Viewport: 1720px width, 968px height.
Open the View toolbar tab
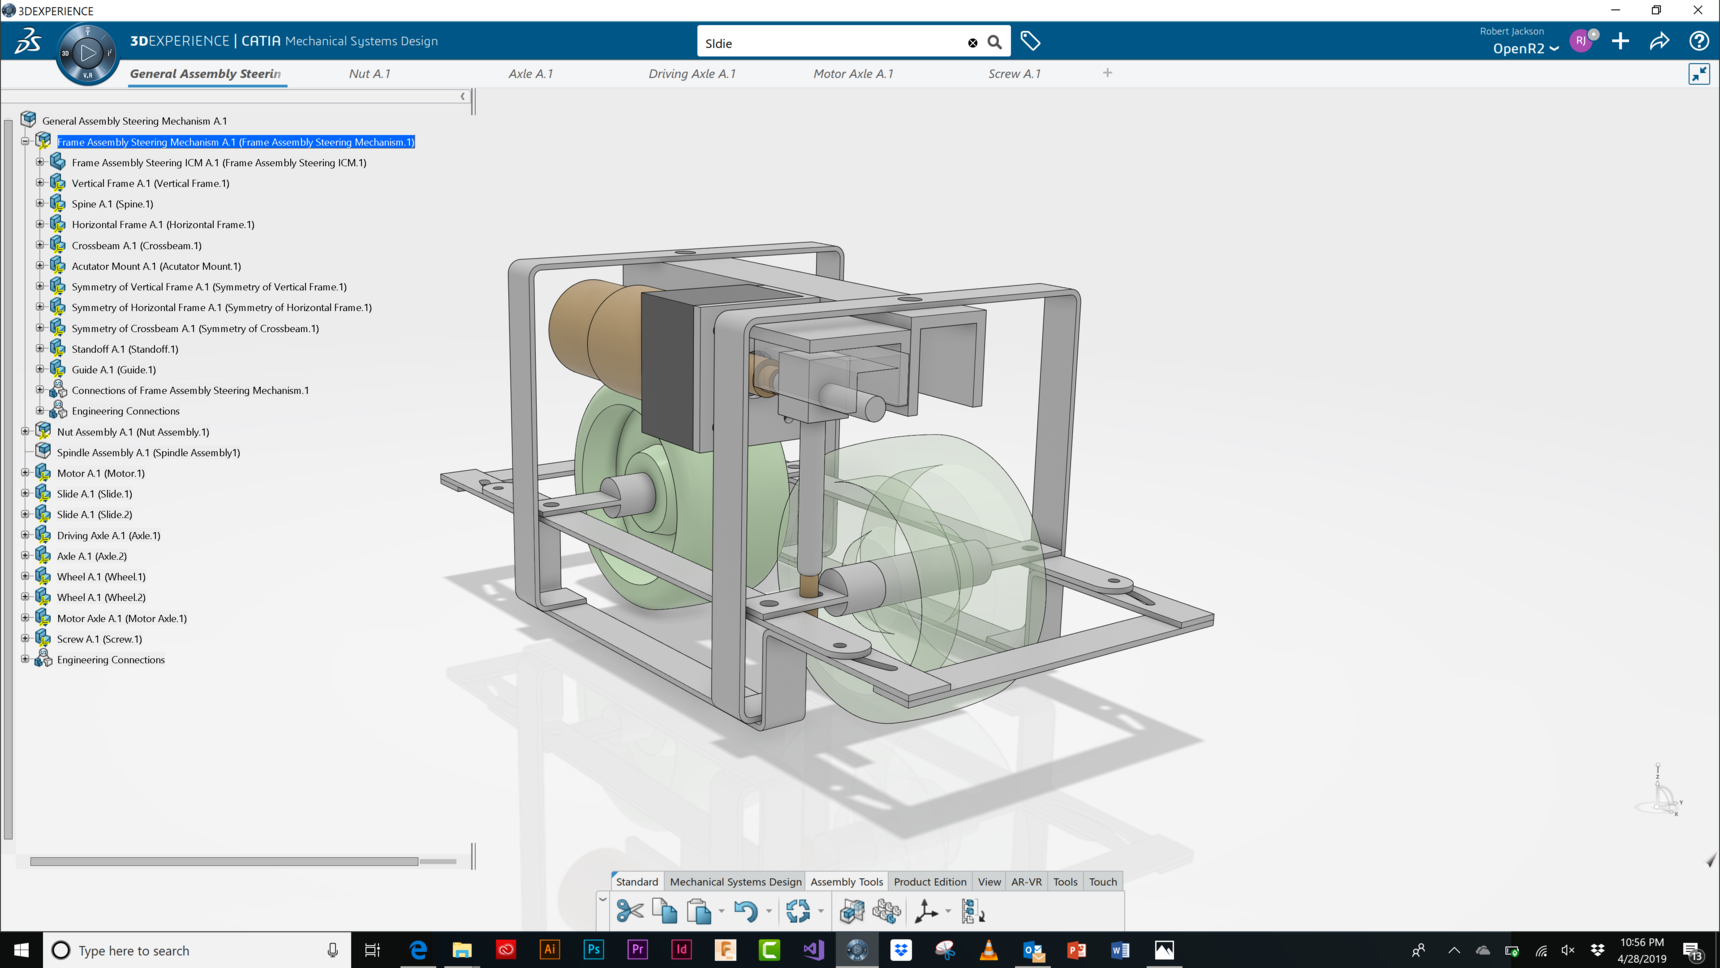click(x=989, y=882)
